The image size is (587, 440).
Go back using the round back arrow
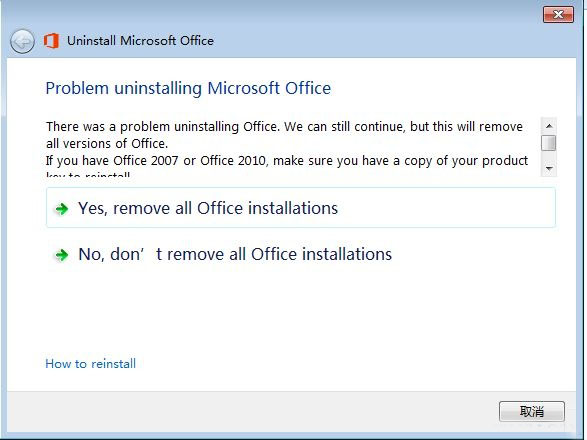tap(22, 41)
